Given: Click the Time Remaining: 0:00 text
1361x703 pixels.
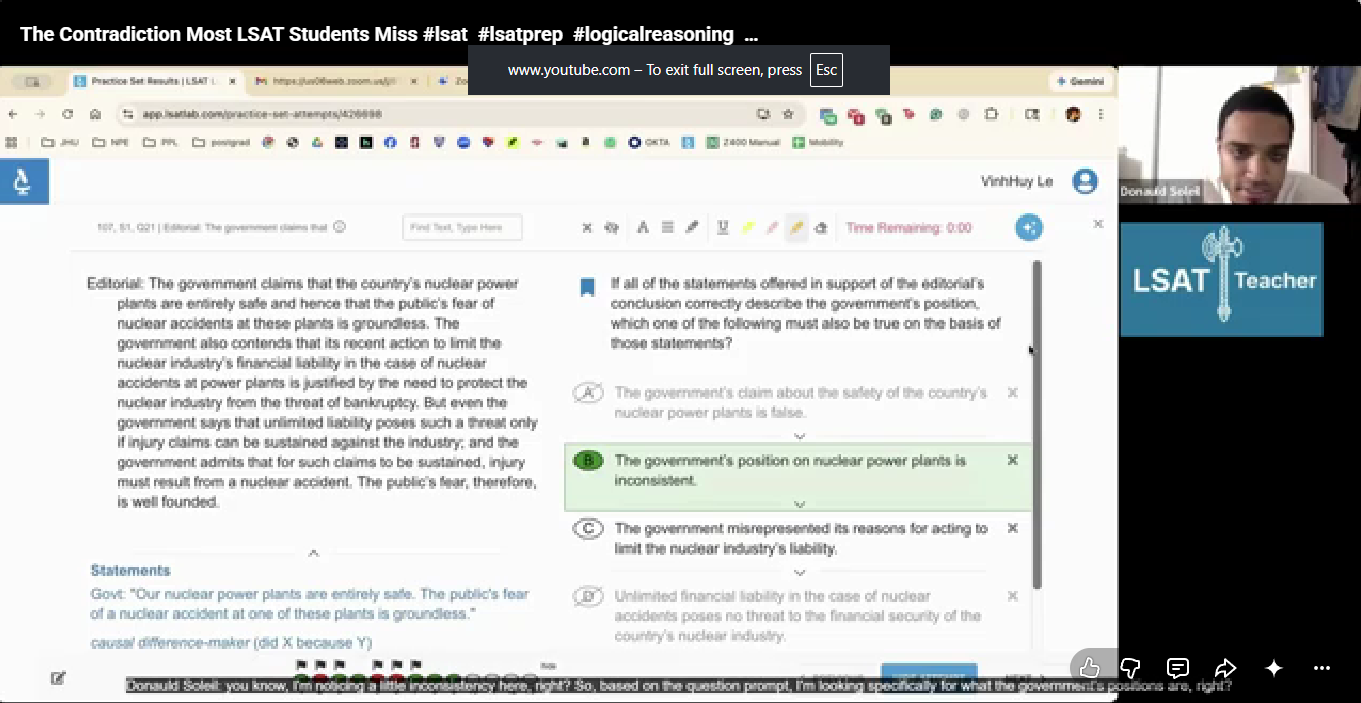Looking at the screenshot, I should tap(908, 228).
